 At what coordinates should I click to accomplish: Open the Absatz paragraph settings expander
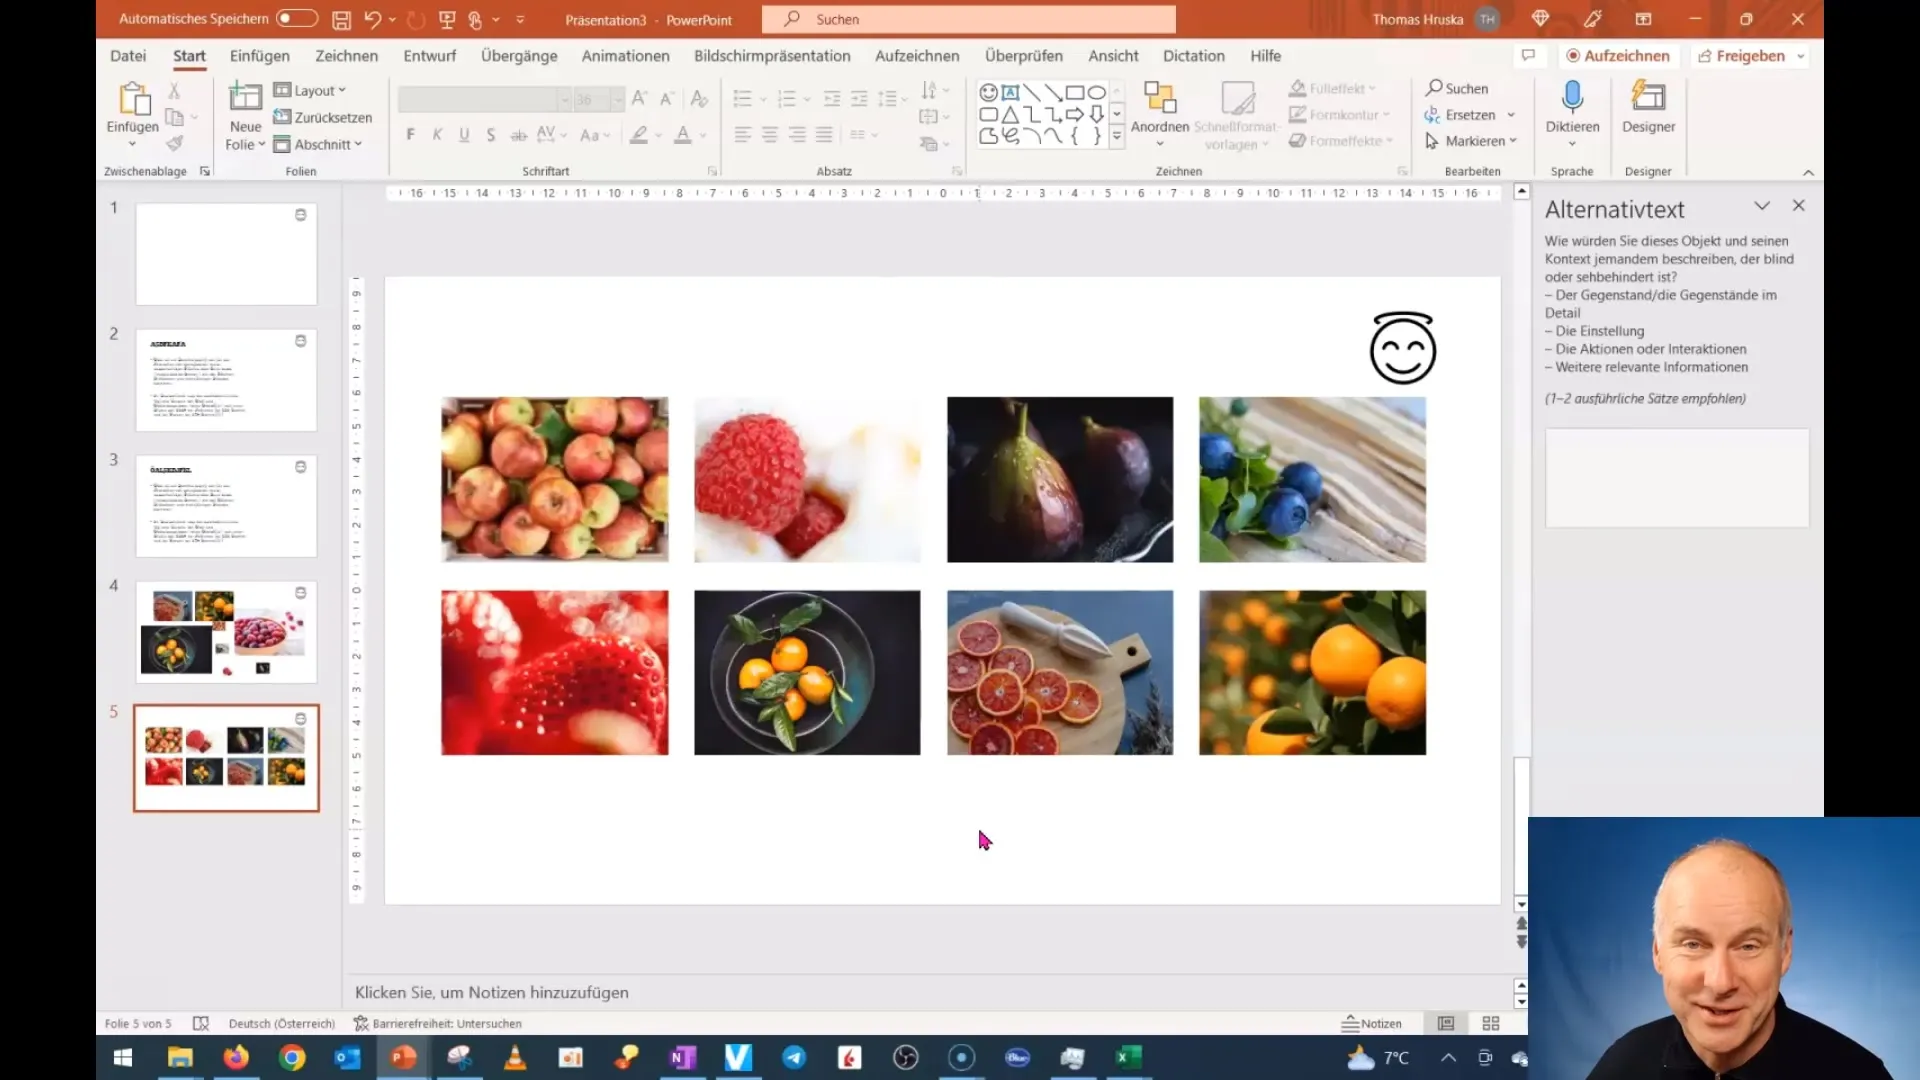click(x=956, y=171)
